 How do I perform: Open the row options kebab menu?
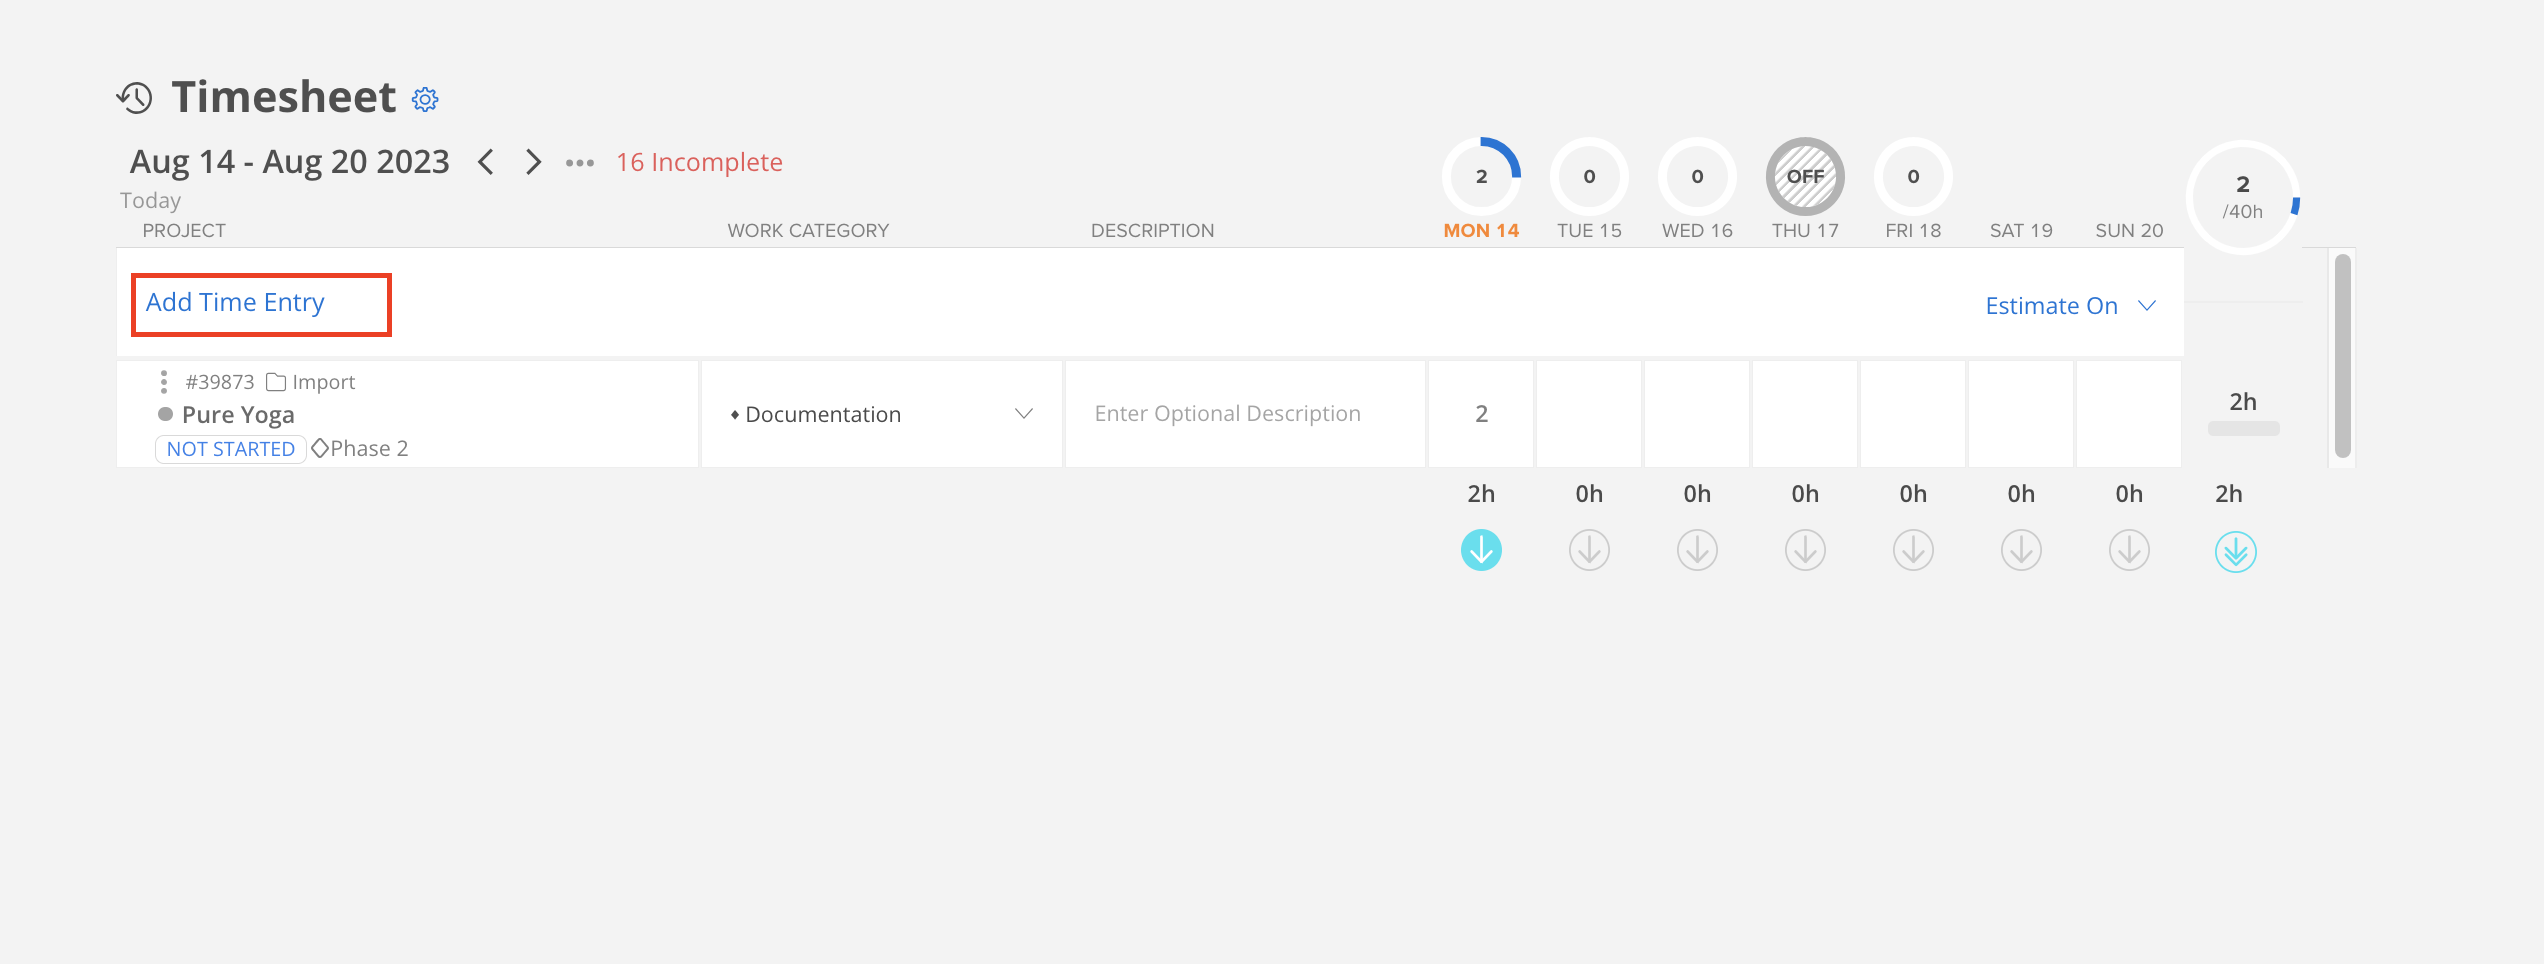(x=163, y=381)
